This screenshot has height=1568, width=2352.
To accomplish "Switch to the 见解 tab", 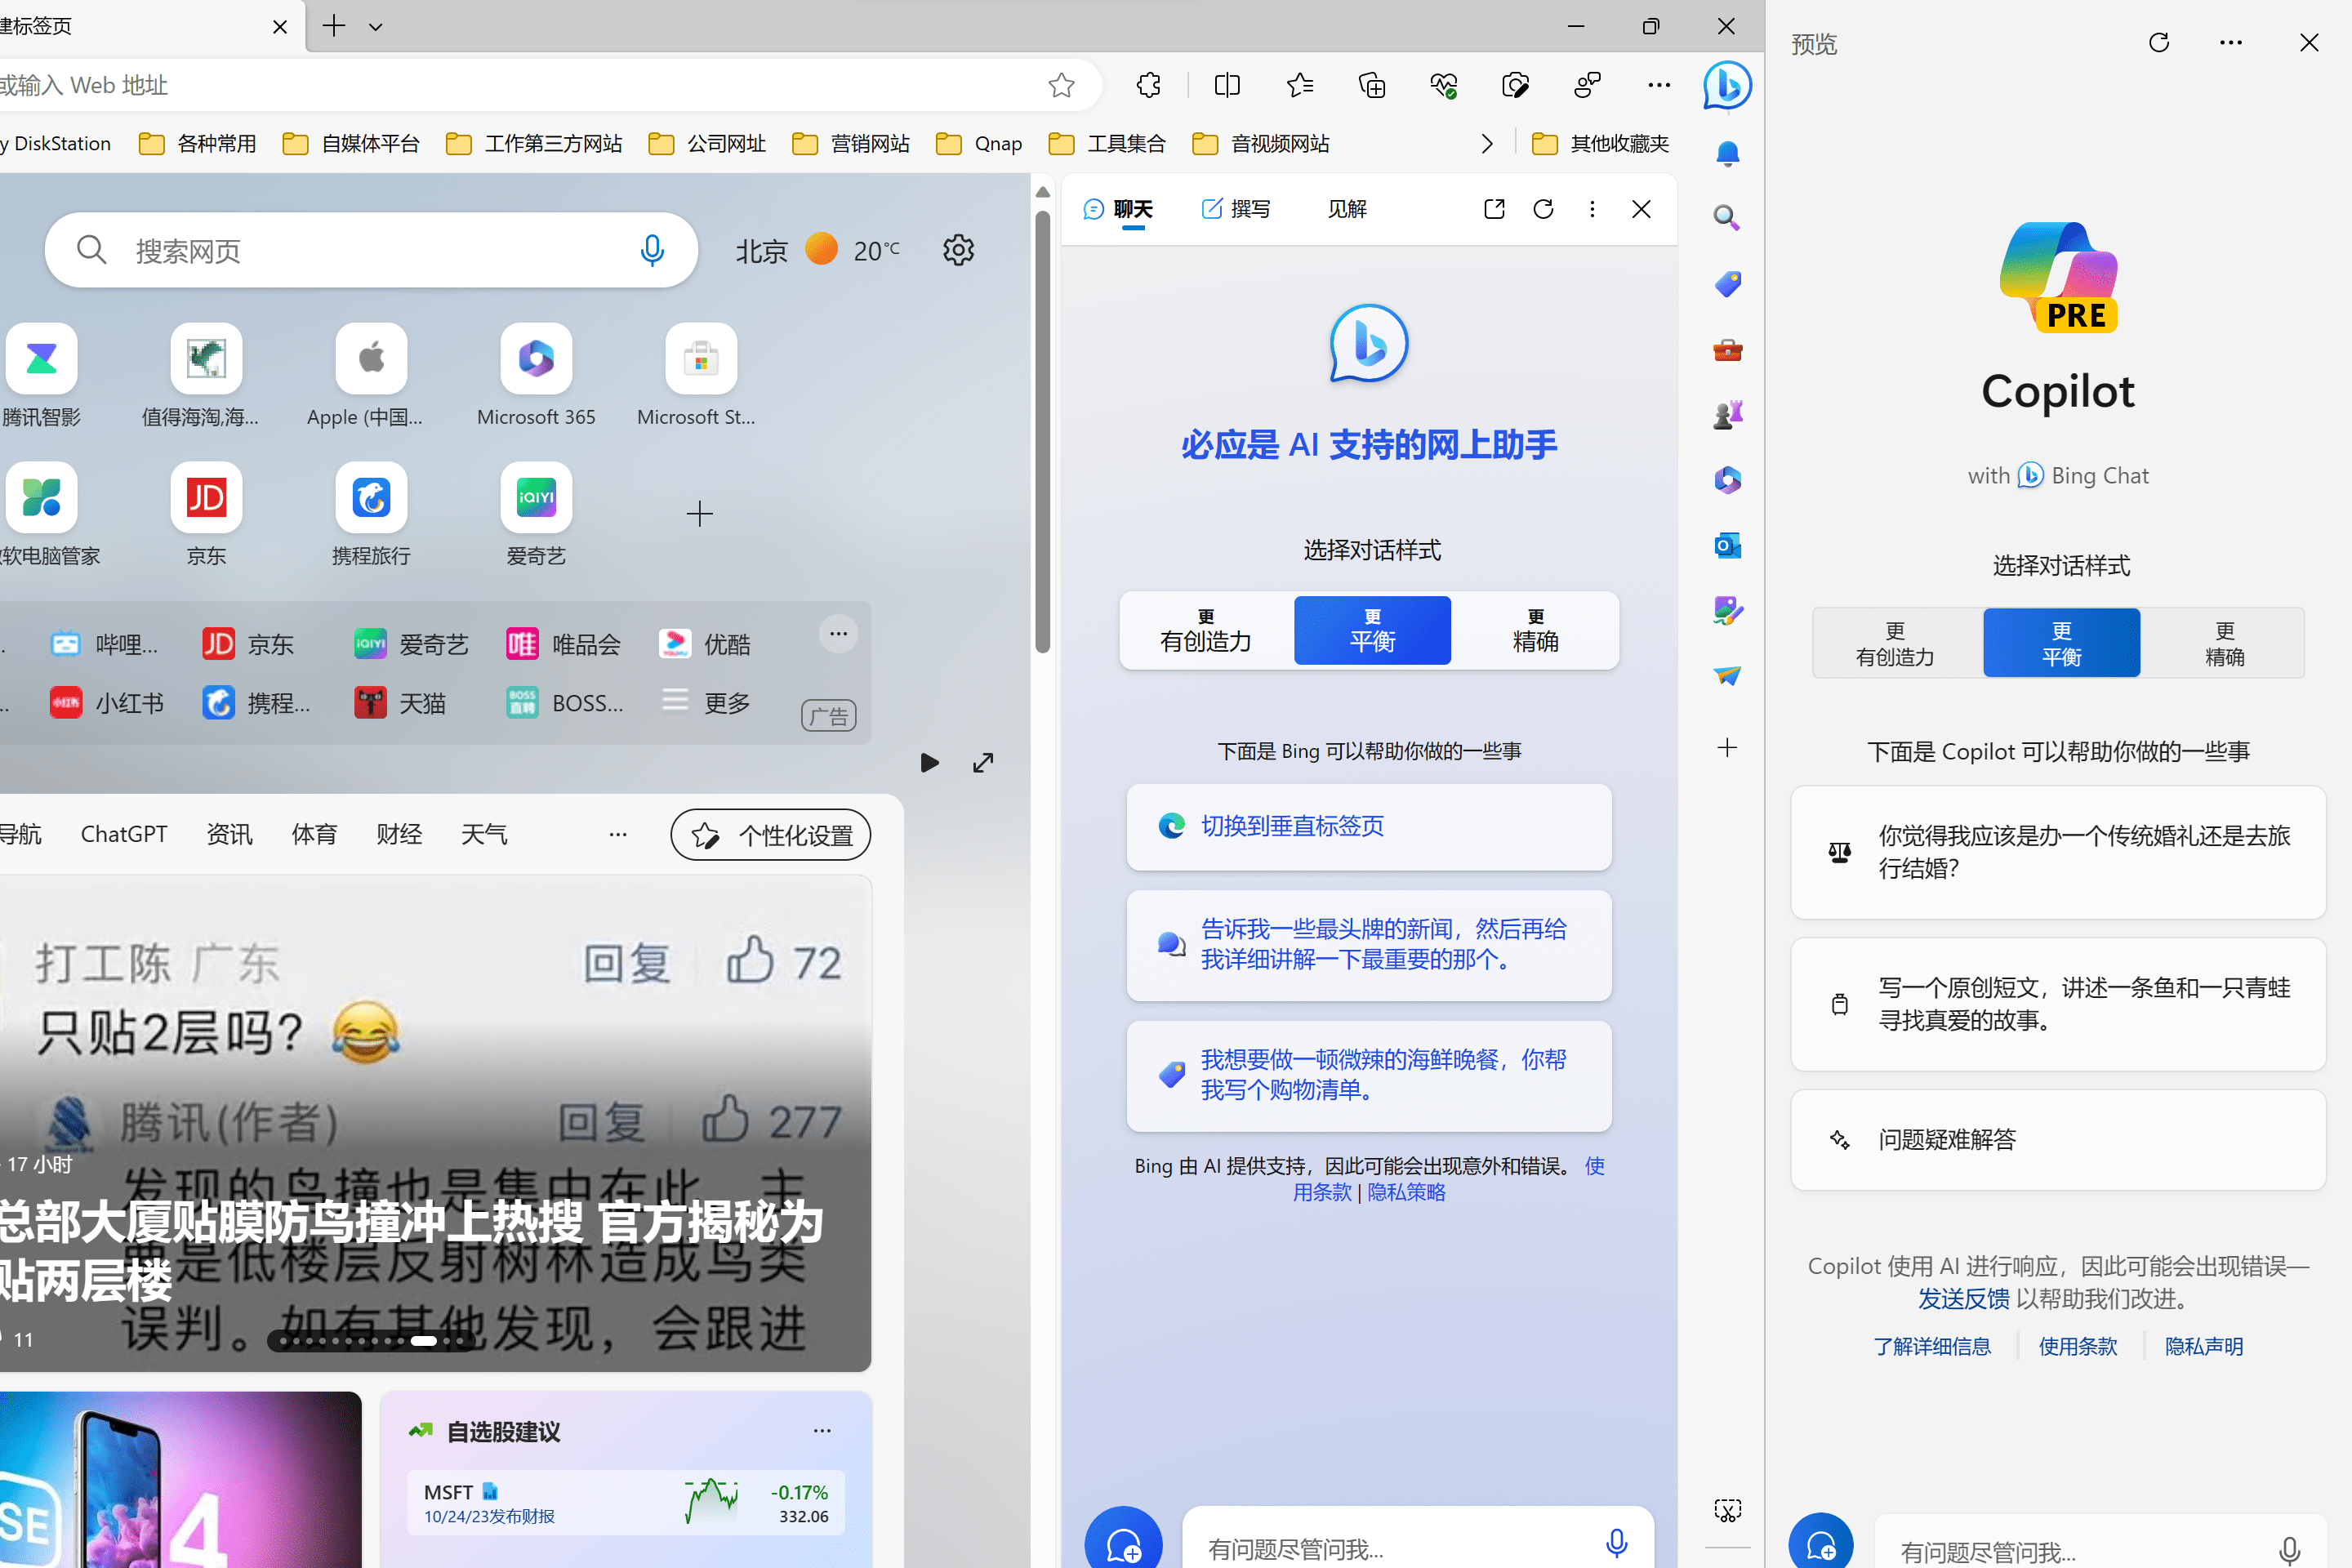I will click(1347, 209).
